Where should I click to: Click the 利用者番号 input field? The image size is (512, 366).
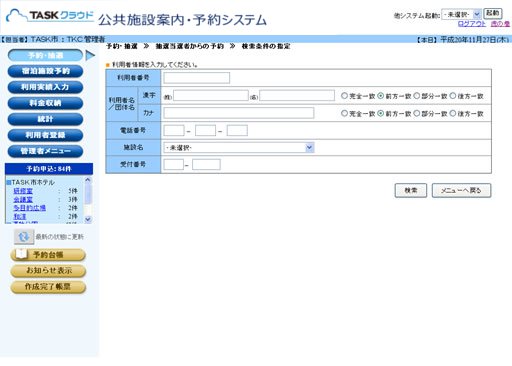(197, 78)
